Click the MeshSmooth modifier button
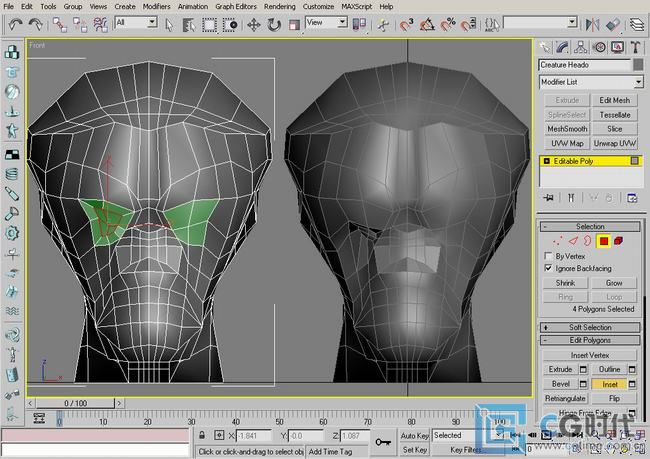This screenshot has height=459, width=650. 567,129
